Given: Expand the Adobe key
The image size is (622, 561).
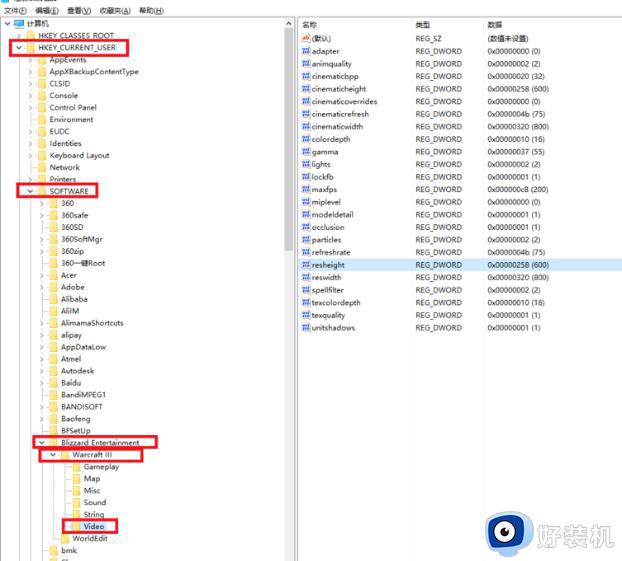Looking at the screenshot, I should point(42,287).
